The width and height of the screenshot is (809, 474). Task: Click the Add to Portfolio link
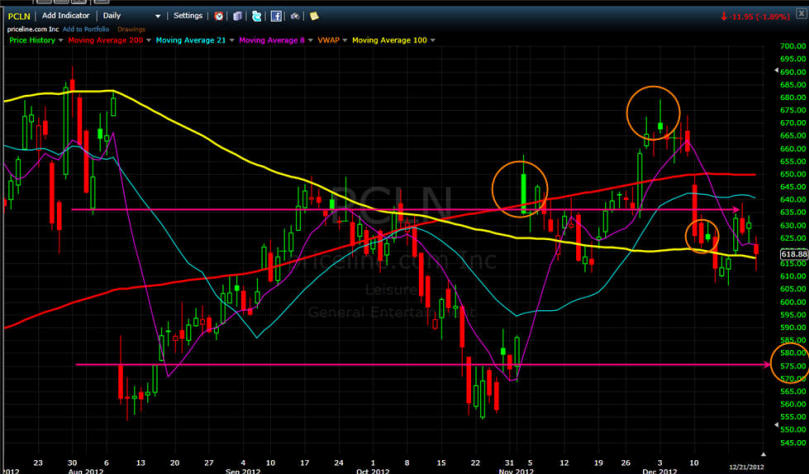[87, 30]
